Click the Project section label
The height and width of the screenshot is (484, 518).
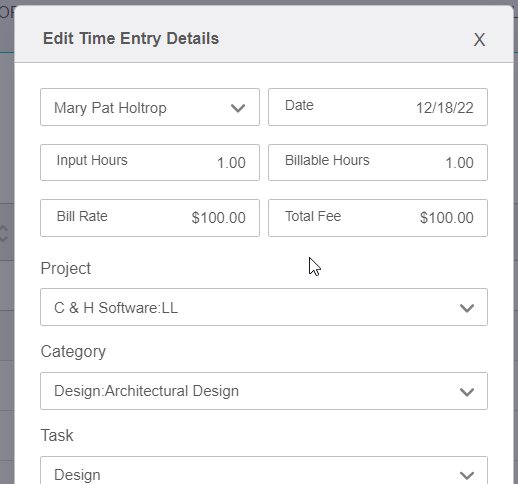click(66, 269)
